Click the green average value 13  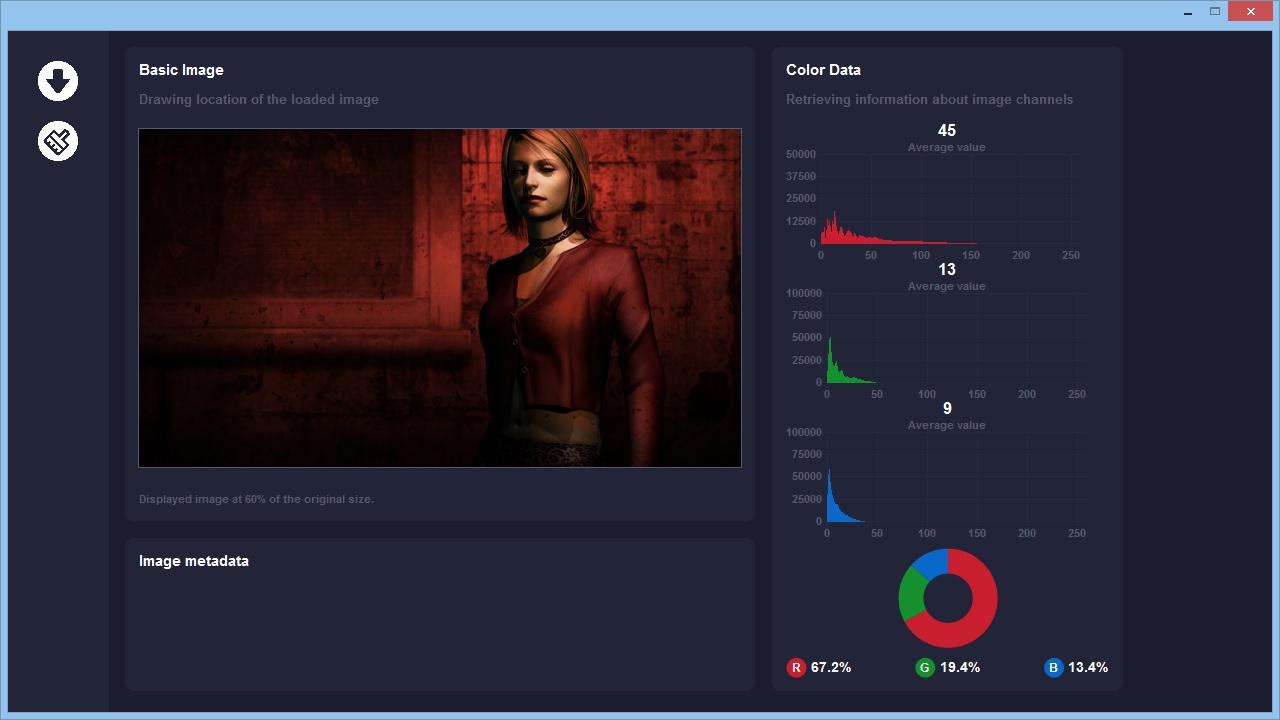click(x=947, y=270)
